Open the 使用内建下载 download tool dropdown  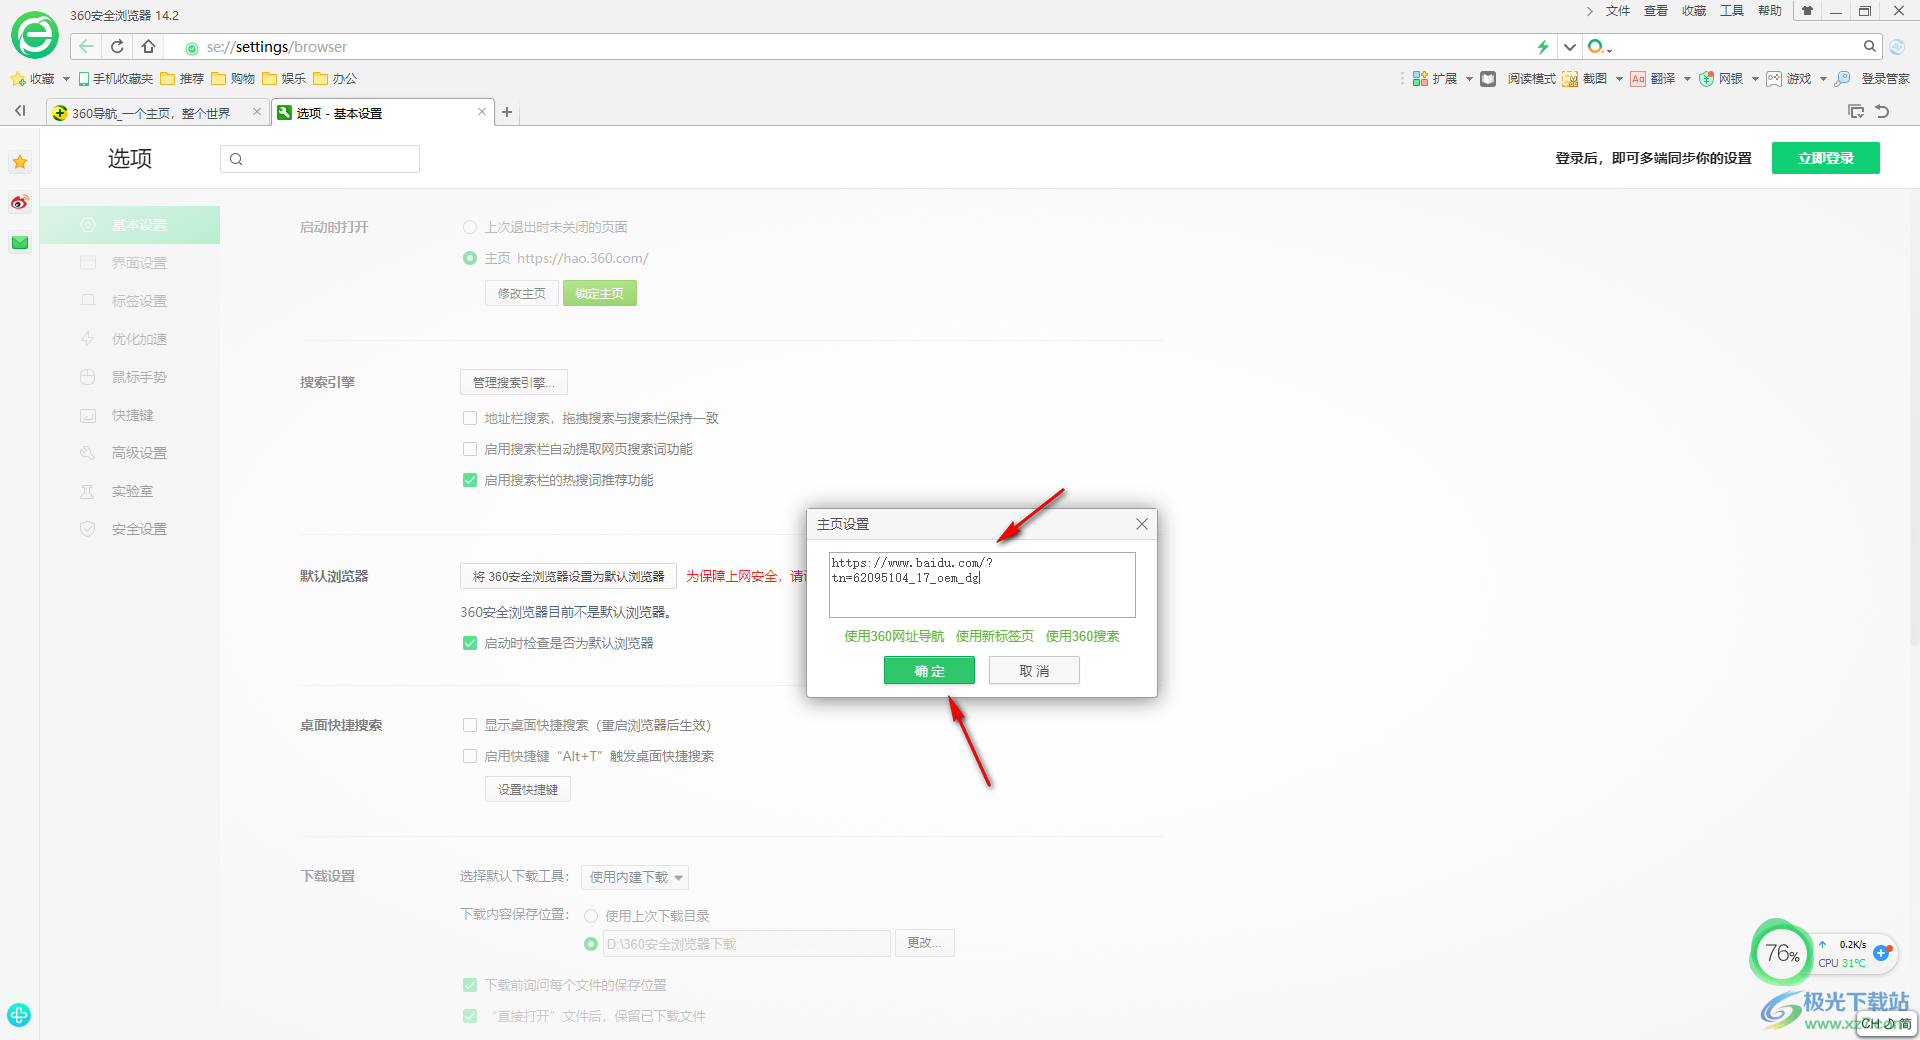tap(635, 877)
